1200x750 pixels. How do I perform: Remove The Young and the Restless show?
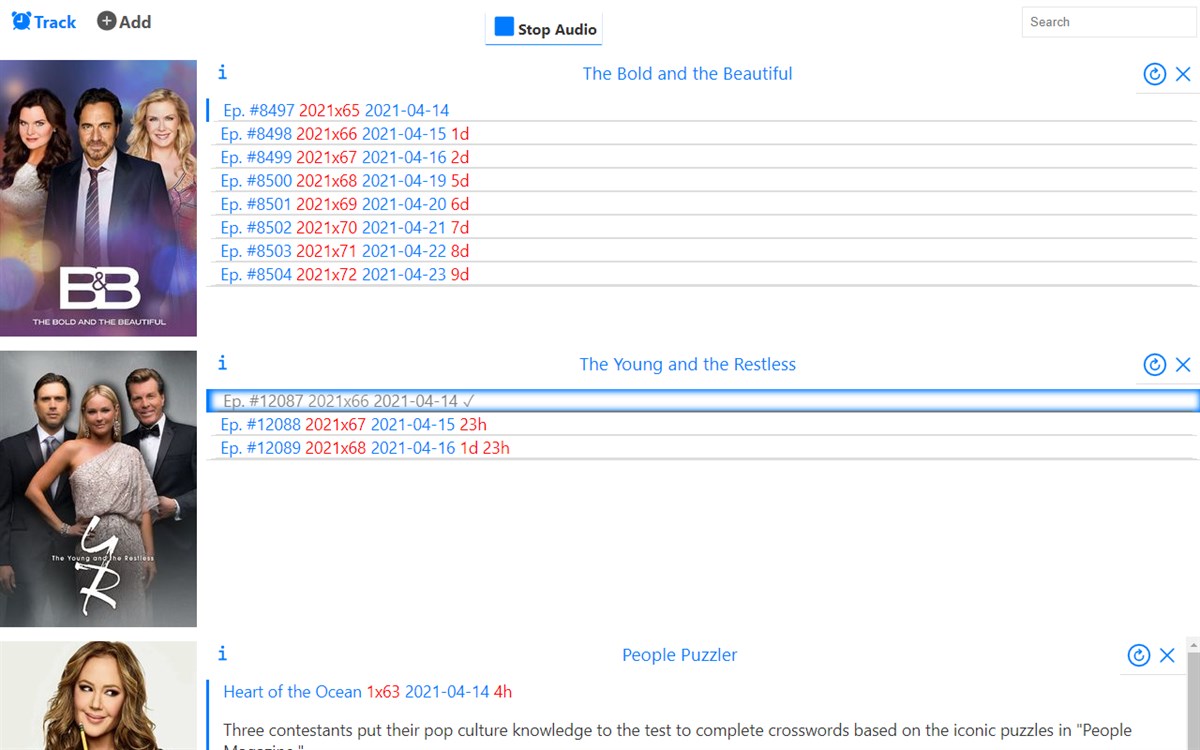point(1183,365)
